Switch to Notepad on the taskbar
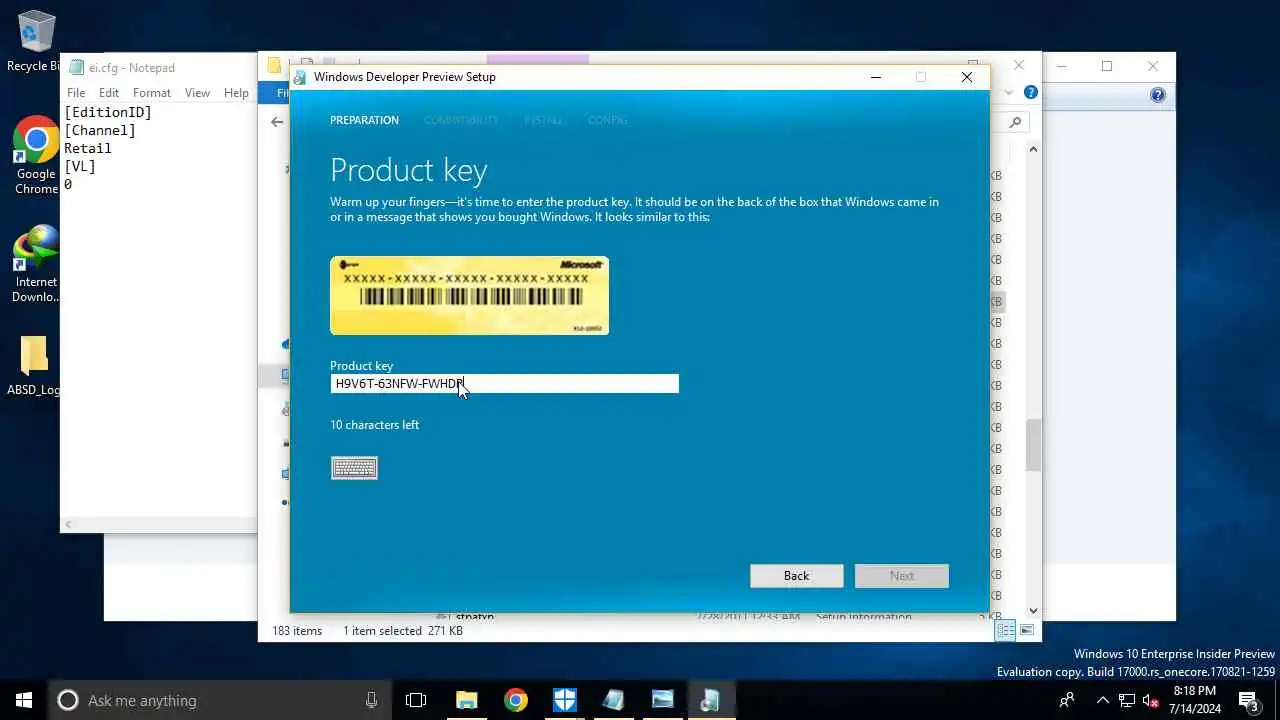This screenshot has height=720, width=1280. 613,700
